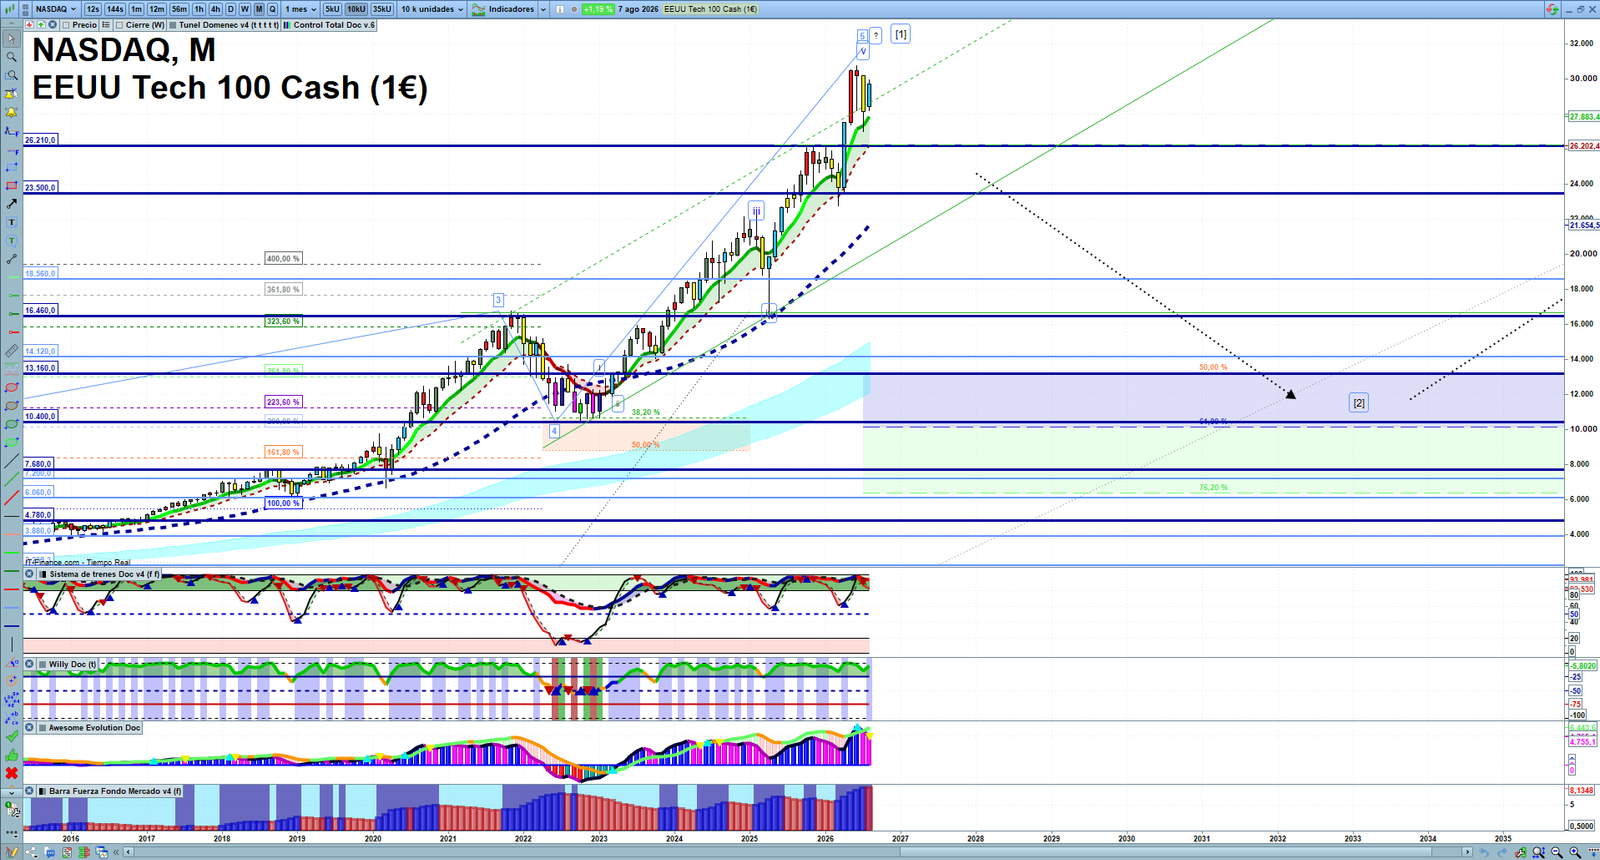
Task: Click the sync icon at the top right
Action: (1552, 9)
